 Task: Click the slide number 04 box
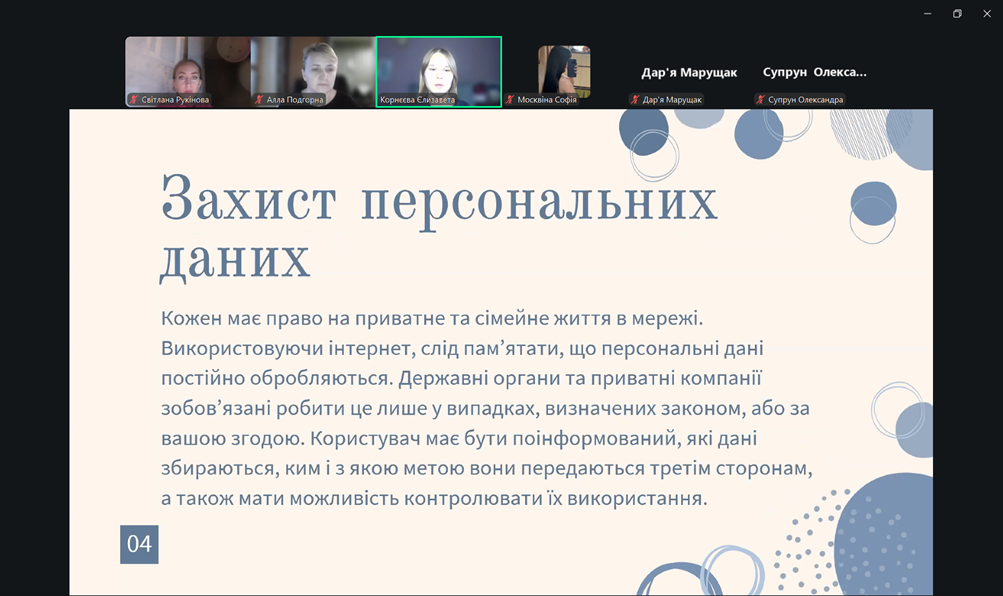(x=139, y=544)
